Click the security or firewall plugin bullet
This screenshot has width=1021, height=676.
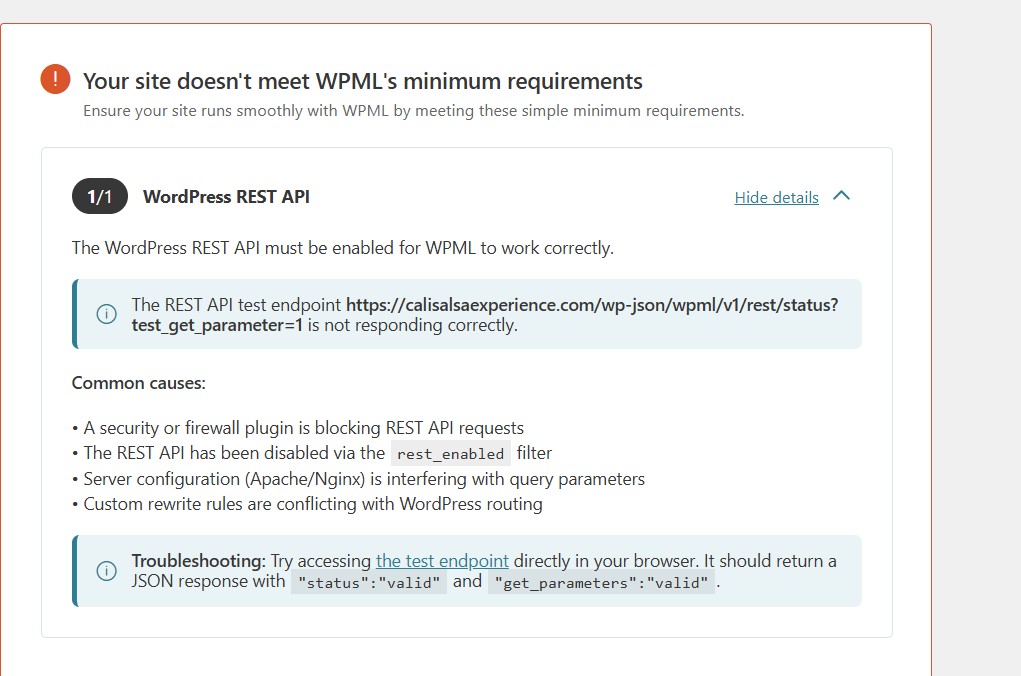coord(303,428)
